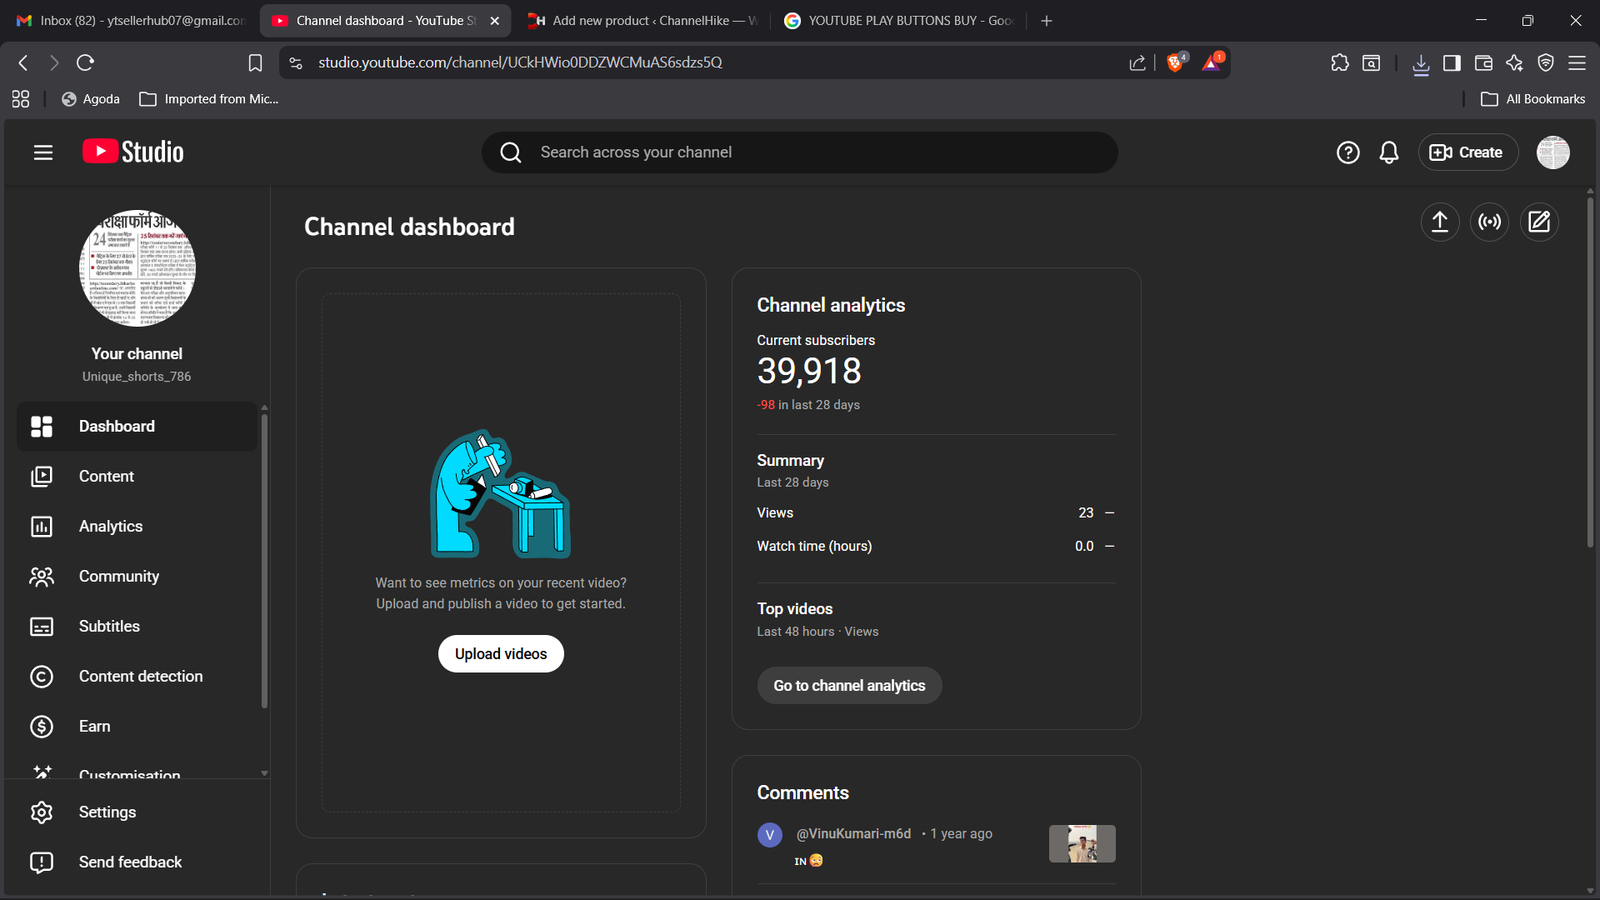
Task: Open the account avatar in header
Action: pyautogui.click(x=1553, y=152)
